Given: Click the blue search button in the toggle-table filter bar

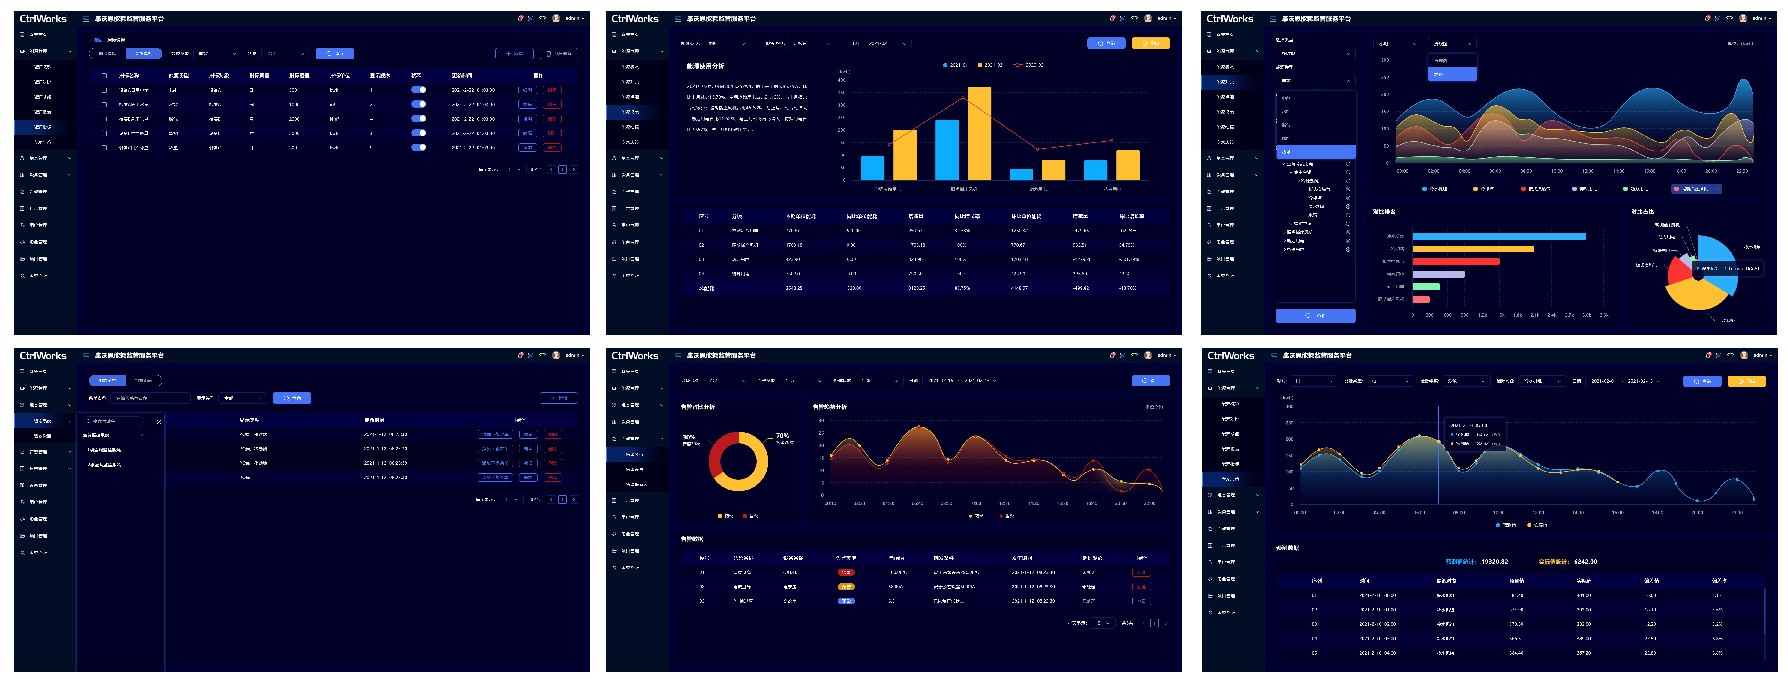Looking at the screenshot, I should 334,54.
